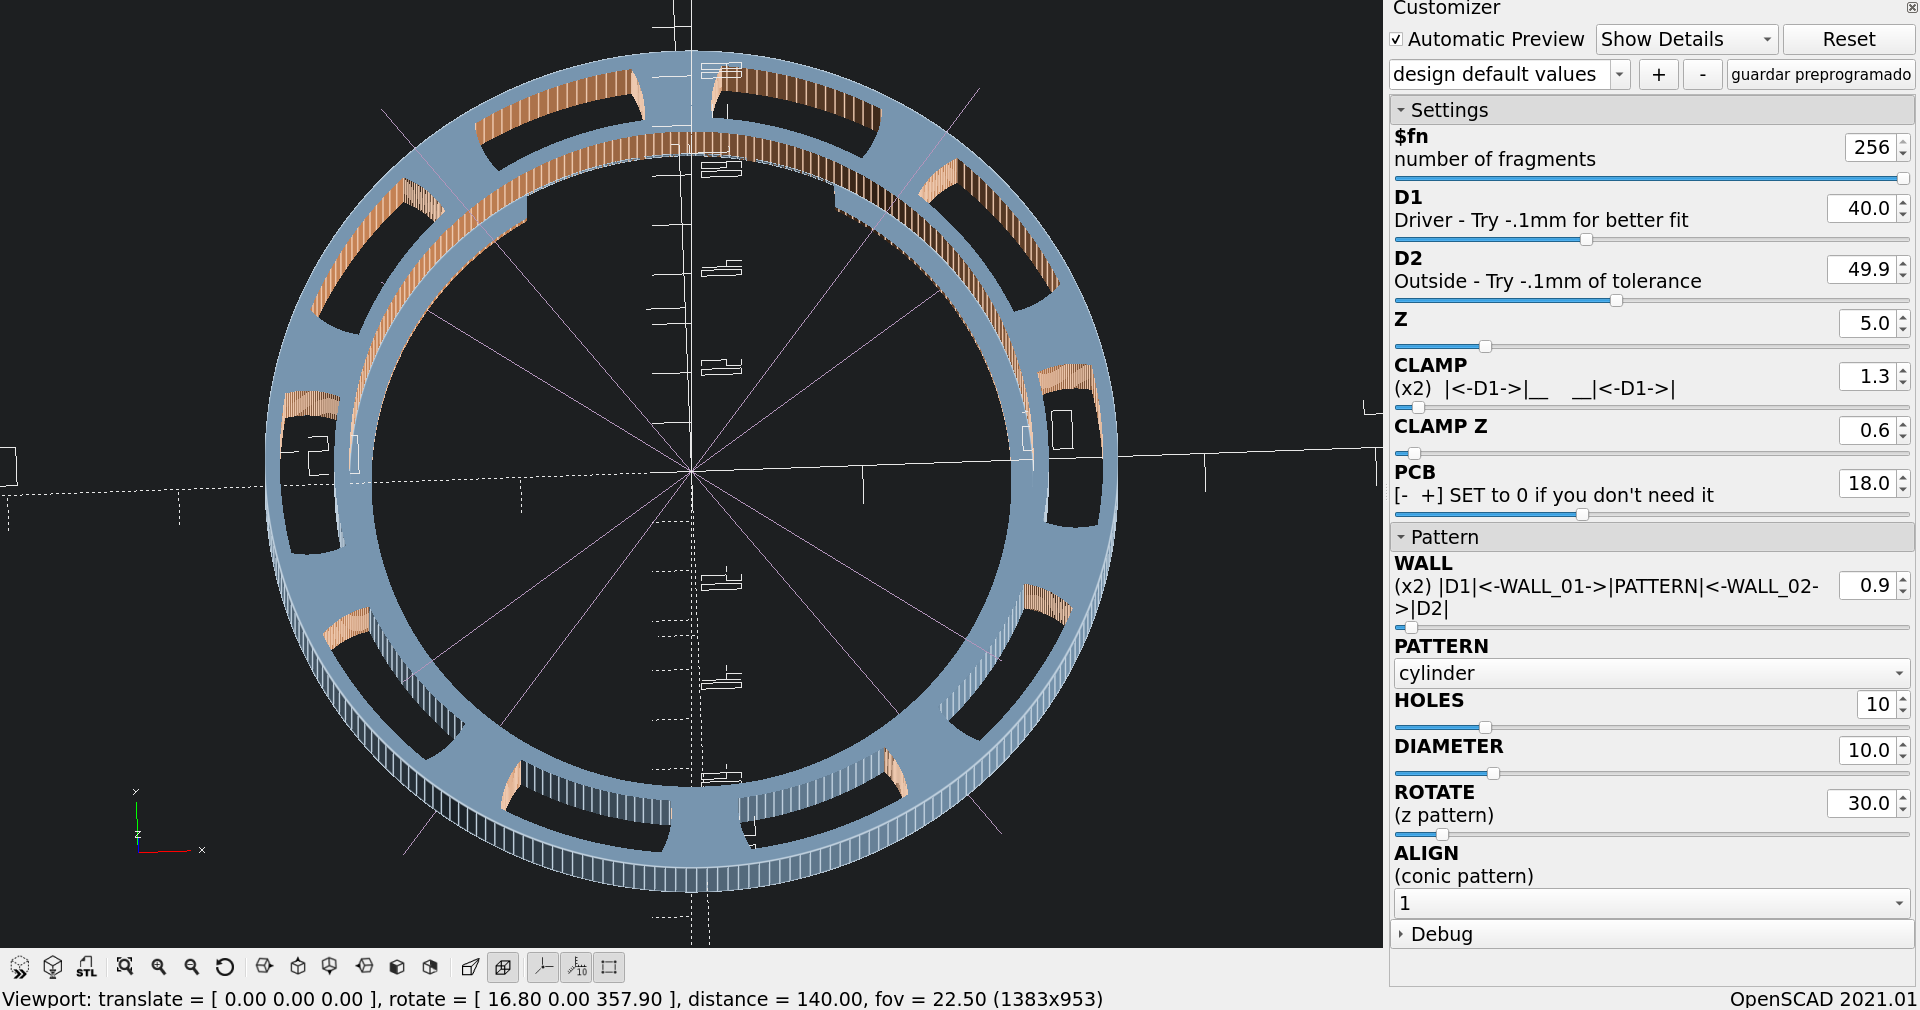1920x1010 pixels.
Task: Click the CLAMP Z slider handle
Action: click(1414, 453)
